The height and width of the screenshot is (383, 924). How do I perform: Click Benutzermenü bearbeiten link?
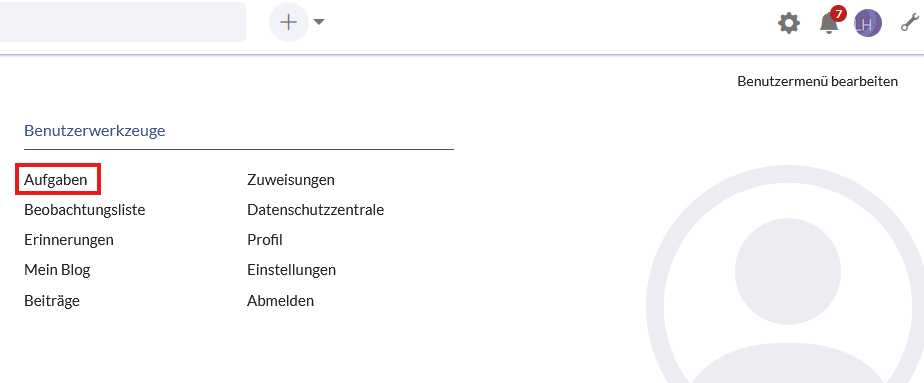817,81
